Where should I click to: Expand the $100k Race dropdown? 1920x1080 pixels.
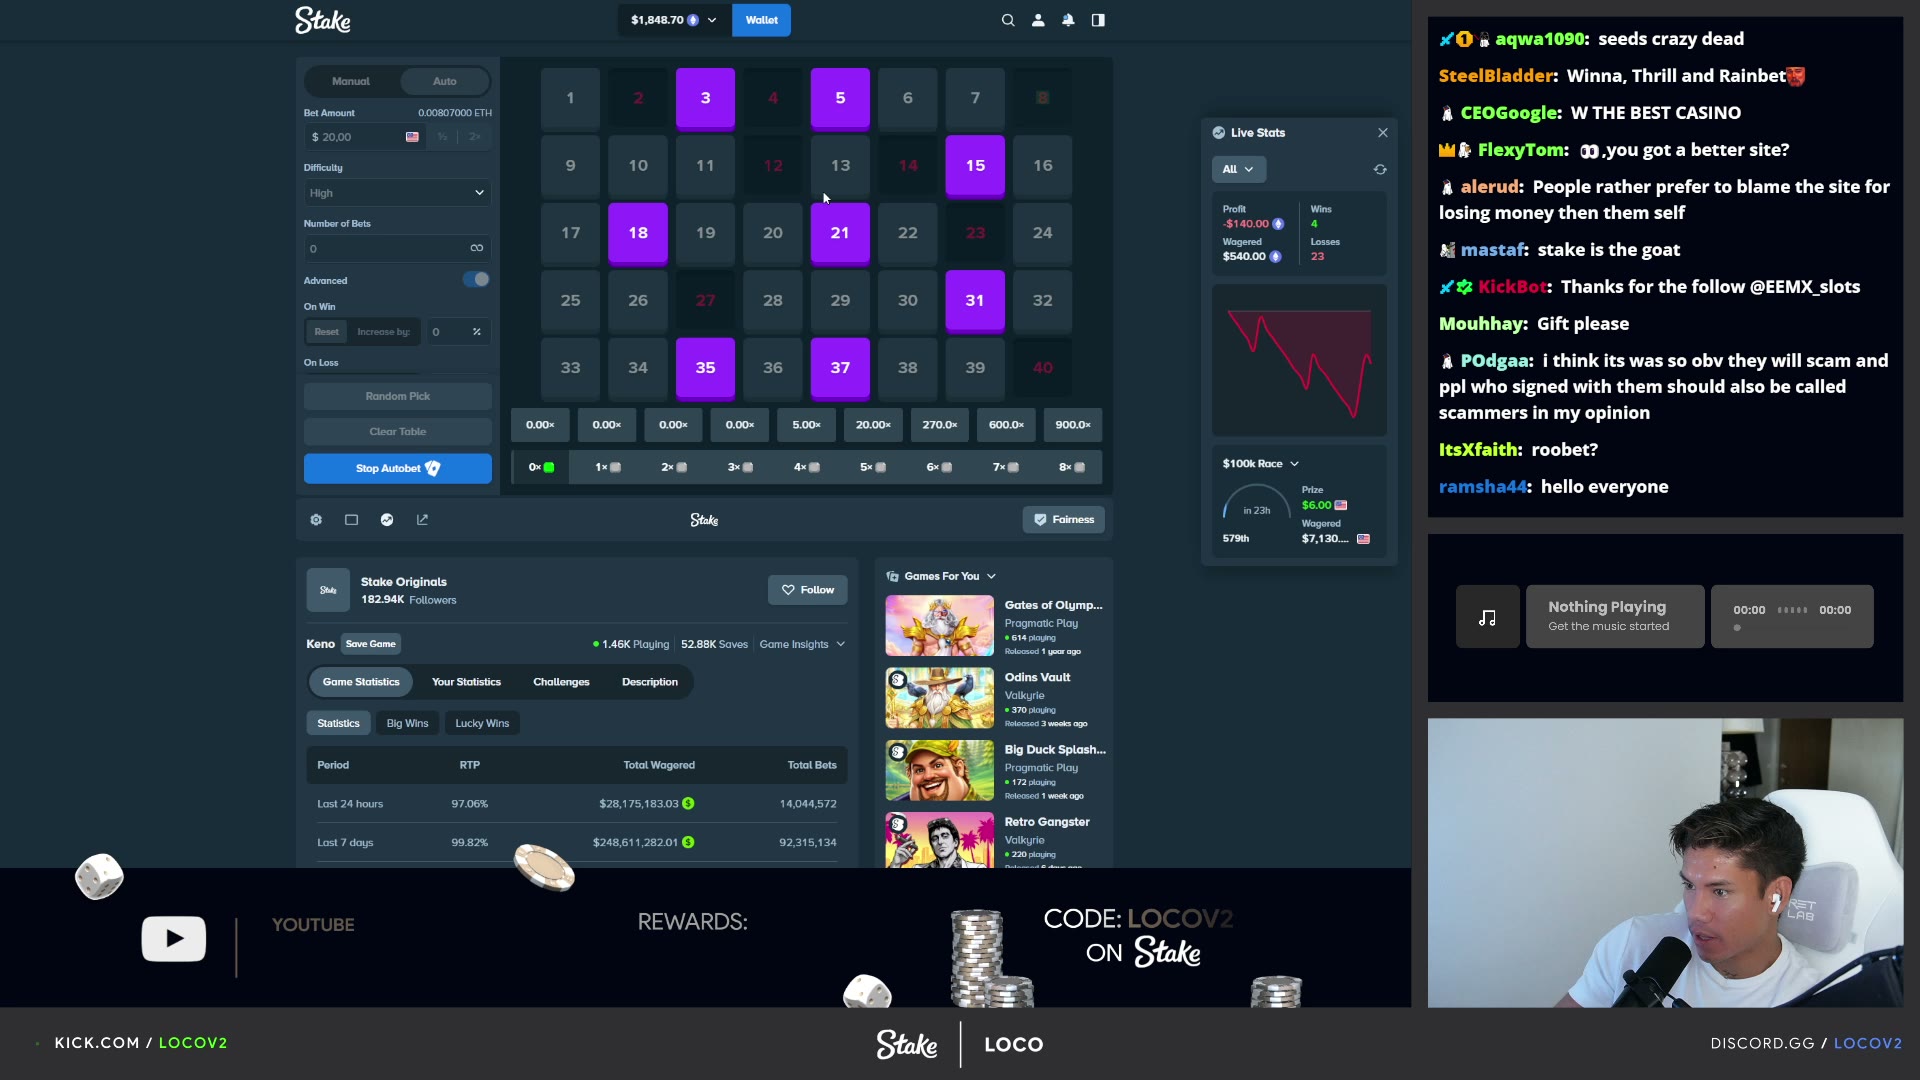tap(1260, 464)
